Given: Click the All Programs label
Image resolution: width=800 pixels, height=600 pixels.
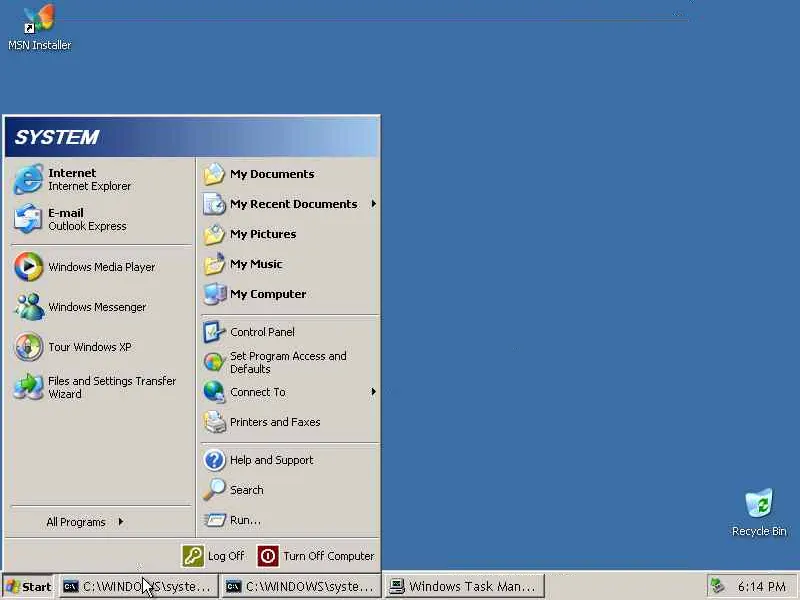Looking at the screenshot, I should pyautogui.click(x=76, y=522).
